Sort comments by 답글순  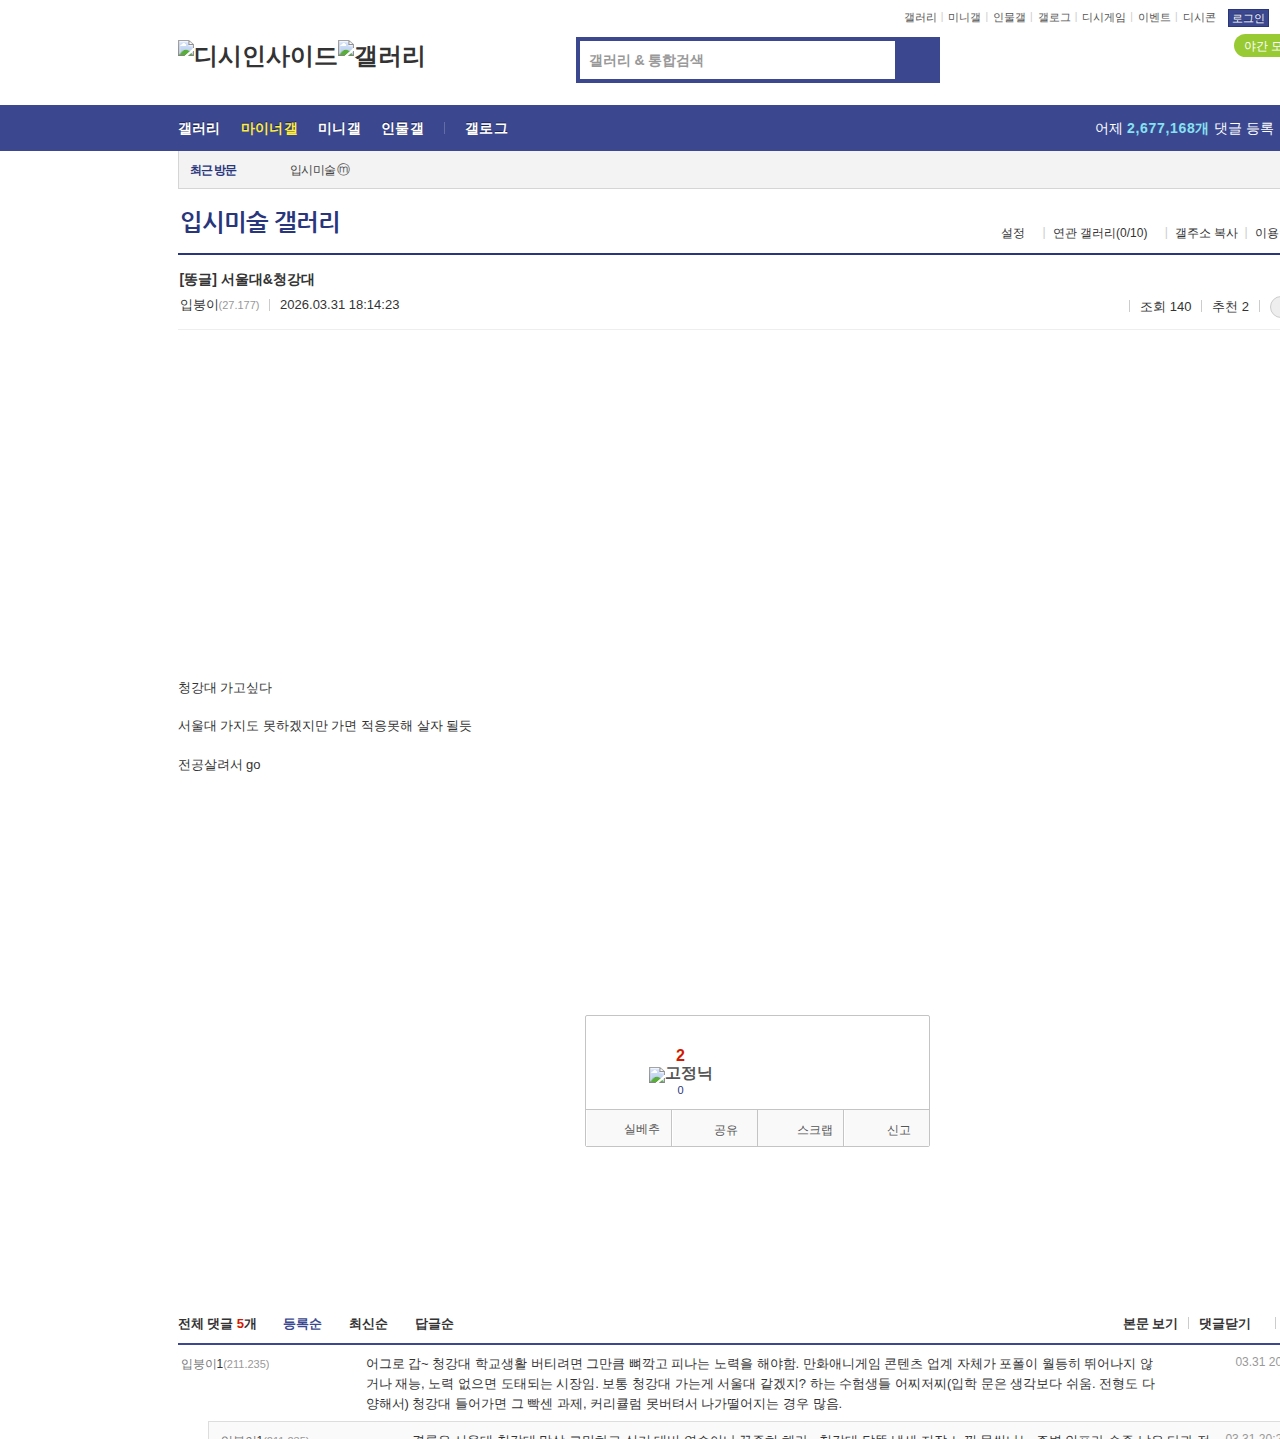click(434, 1324)
